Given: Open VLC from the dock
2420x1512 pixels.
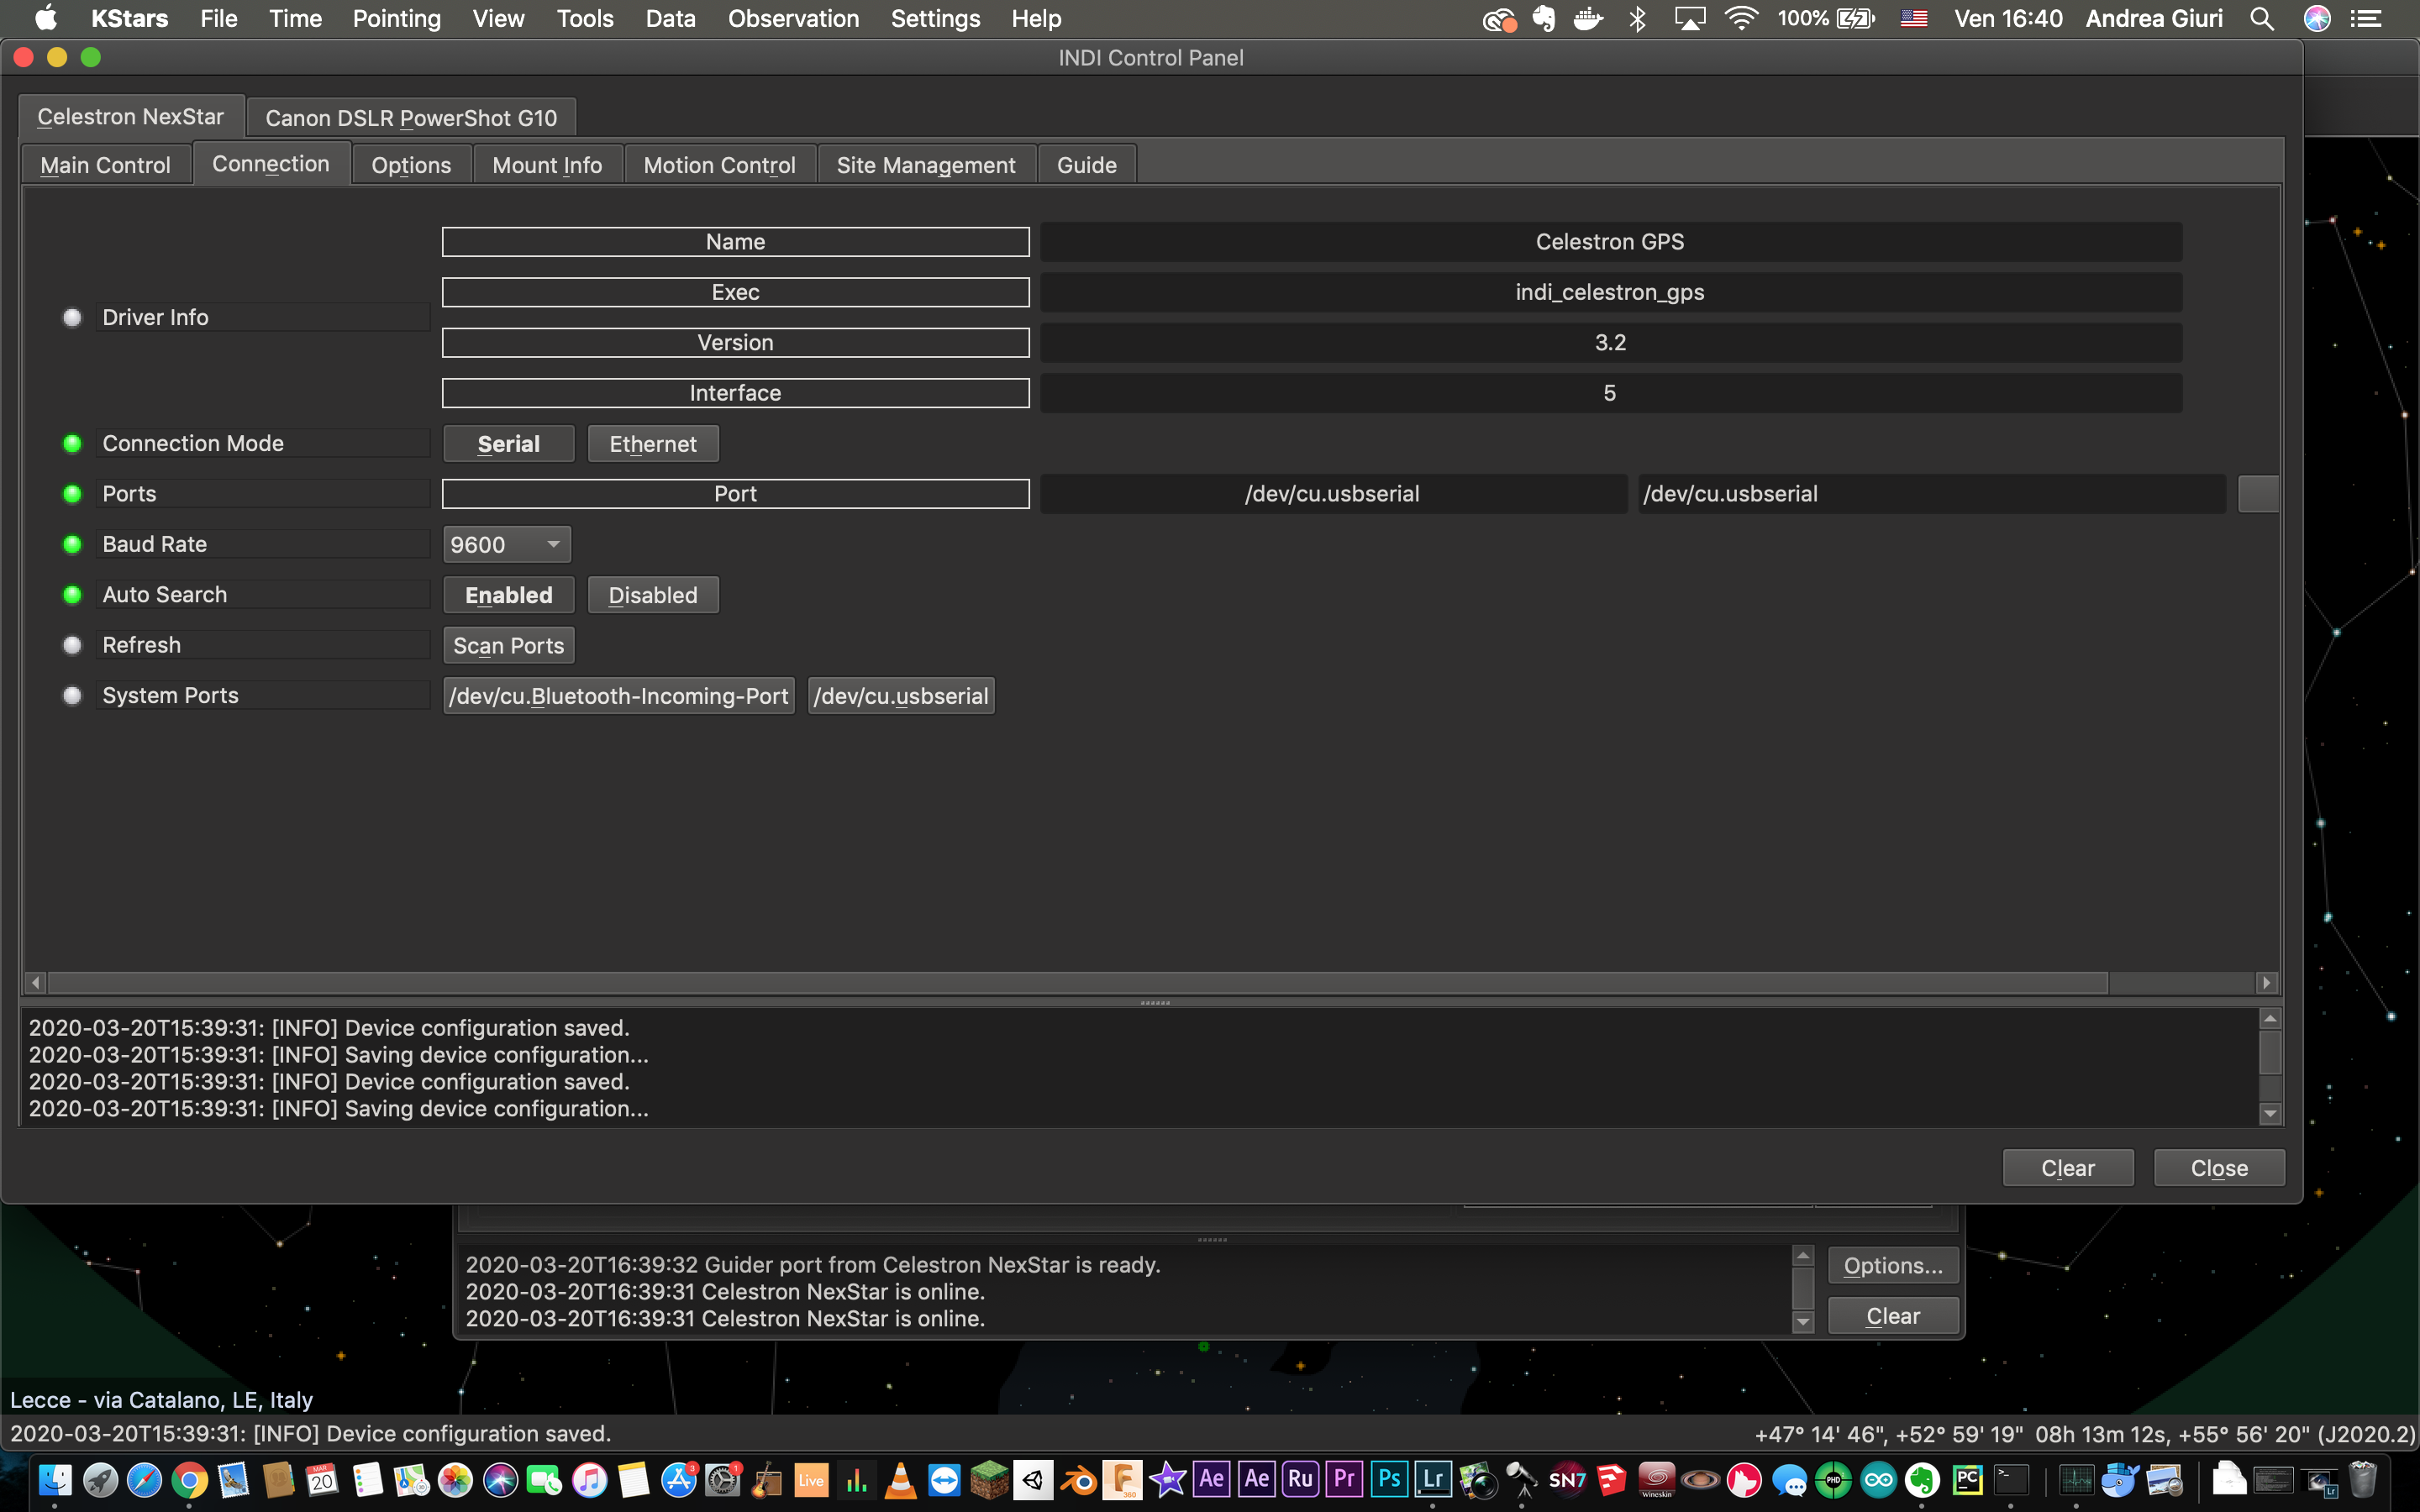Looking at the screenshot, I should point(900,1479).
